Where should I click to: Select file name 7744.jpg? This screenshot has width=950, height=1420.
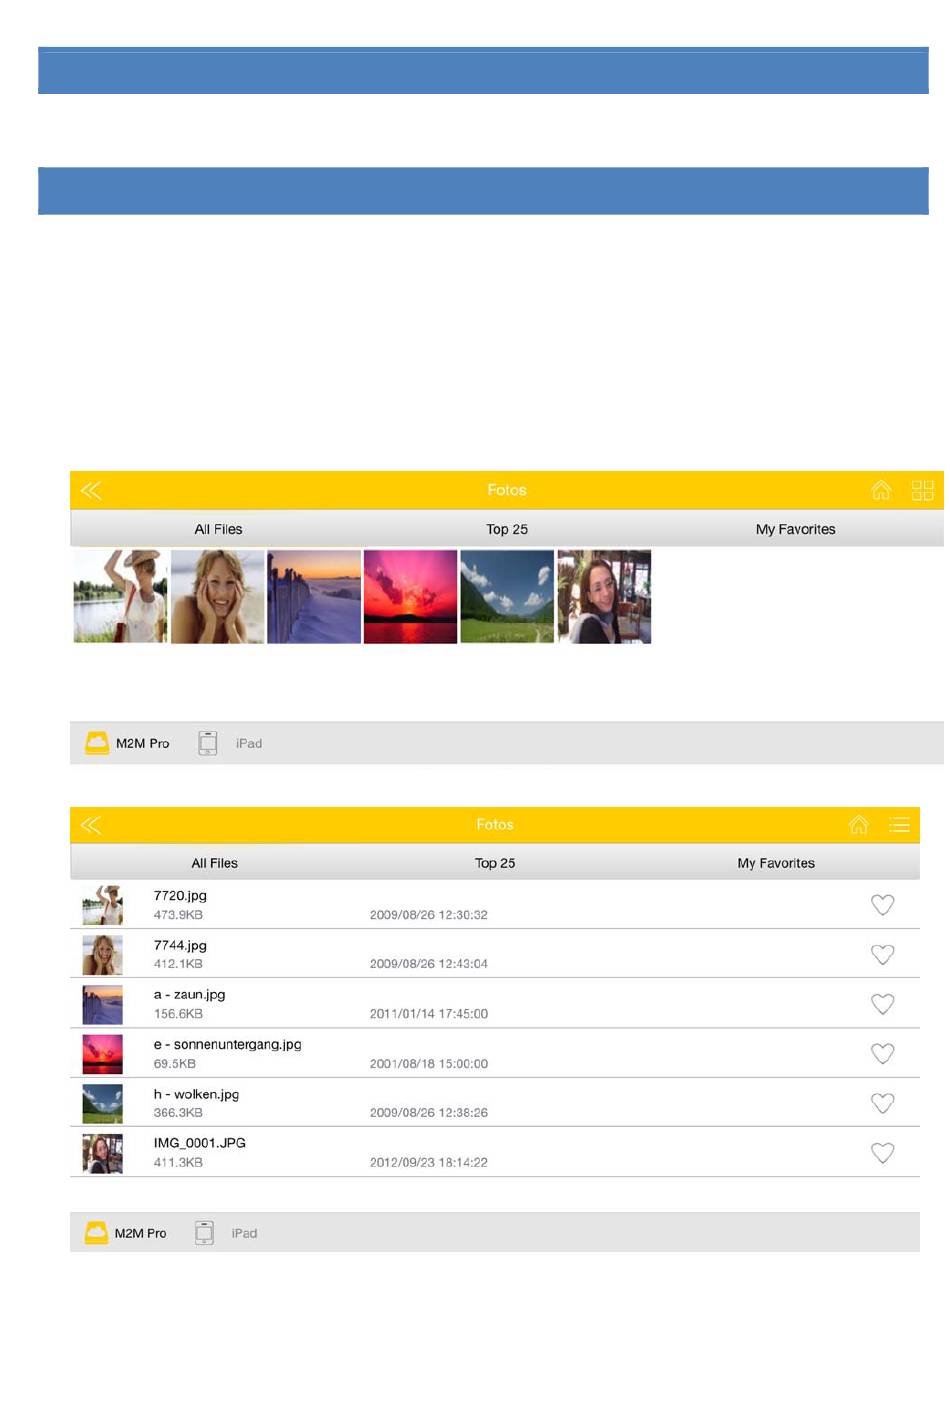(180, 945)
